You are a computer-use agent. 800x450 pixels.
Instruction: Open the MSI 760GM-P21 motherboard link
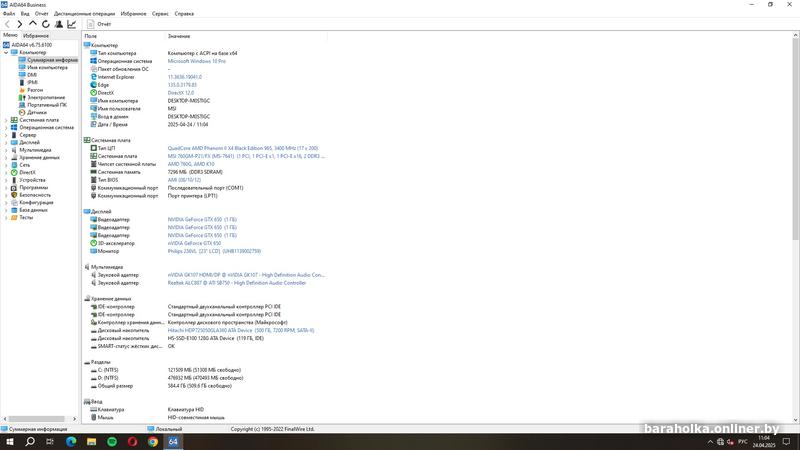pyautogui.click(x=246, y=156)
